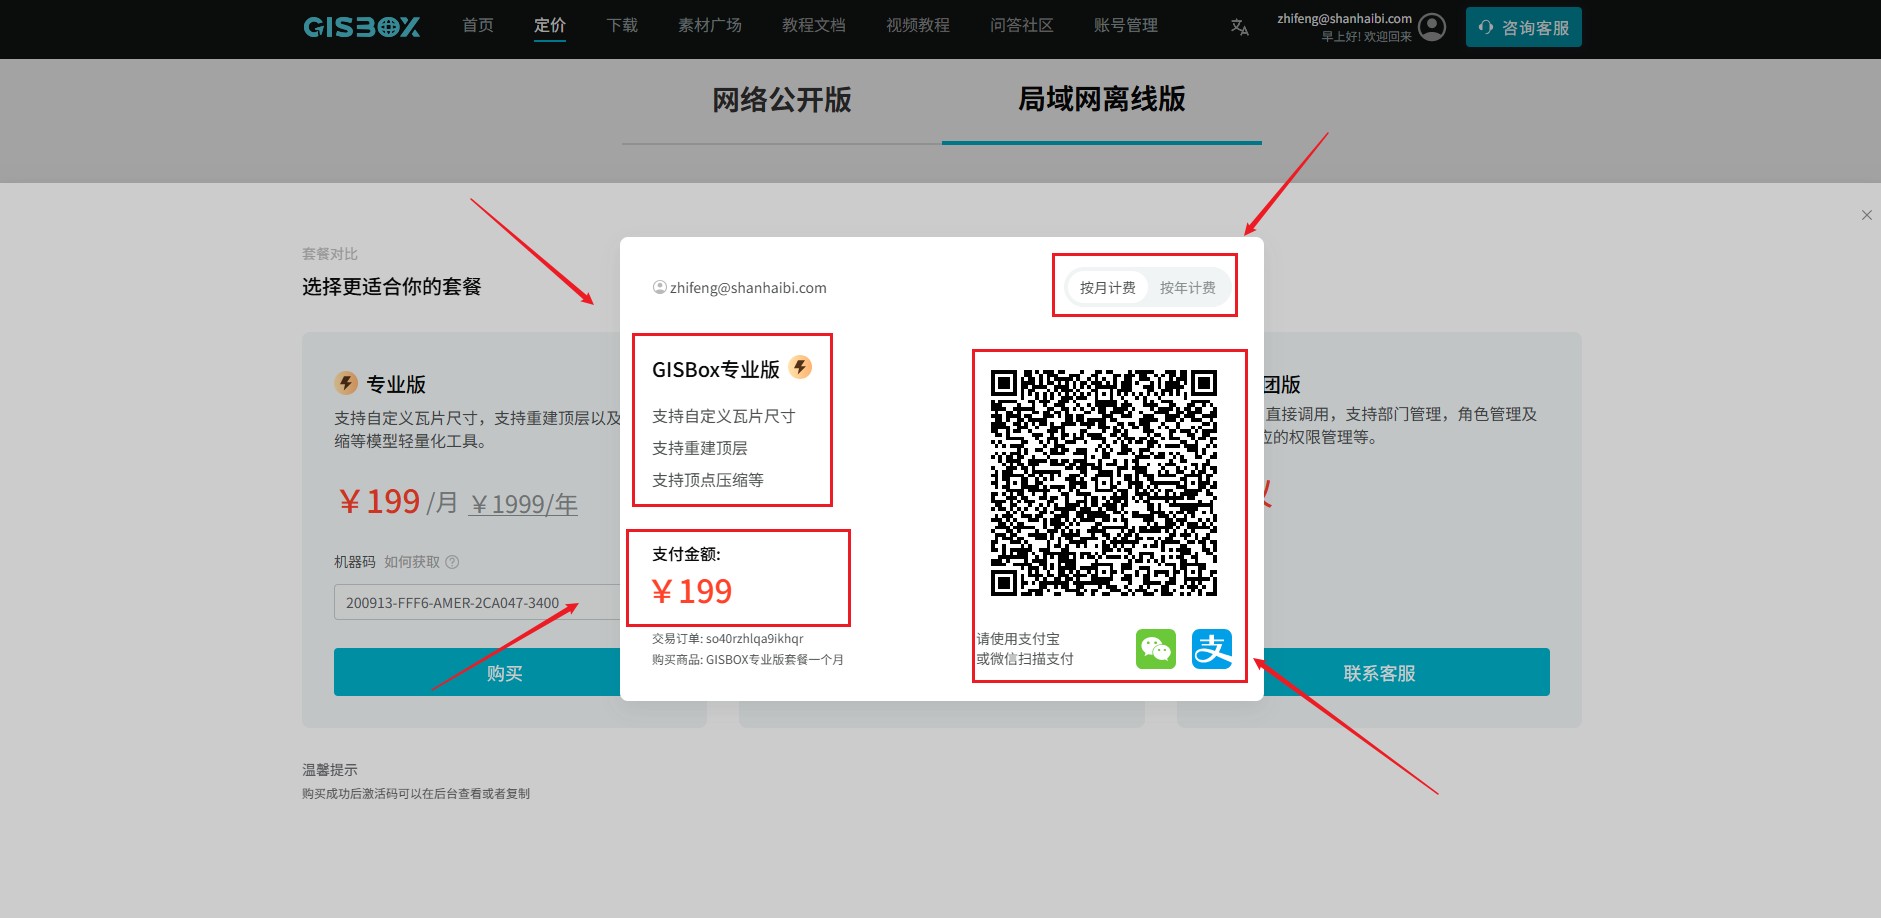Screen dimensions: 1881x918
Task: Click the payment QR code
Action: tap(1104, 482)
